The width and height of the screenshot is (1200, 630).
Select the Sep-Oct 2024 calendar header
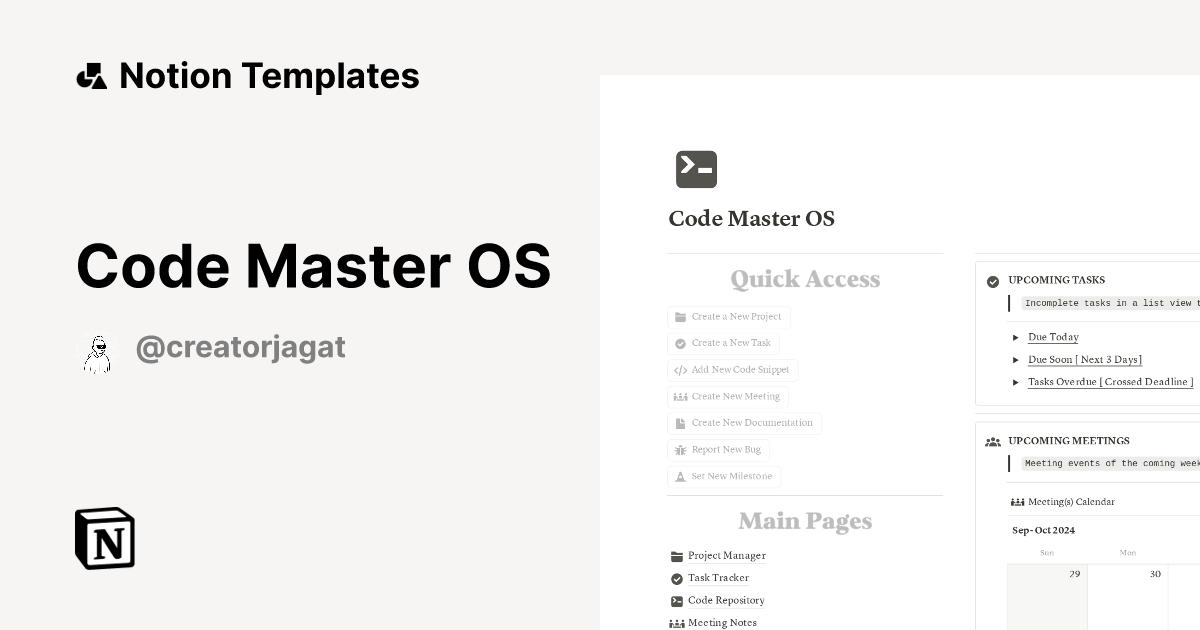(1043, 530)
